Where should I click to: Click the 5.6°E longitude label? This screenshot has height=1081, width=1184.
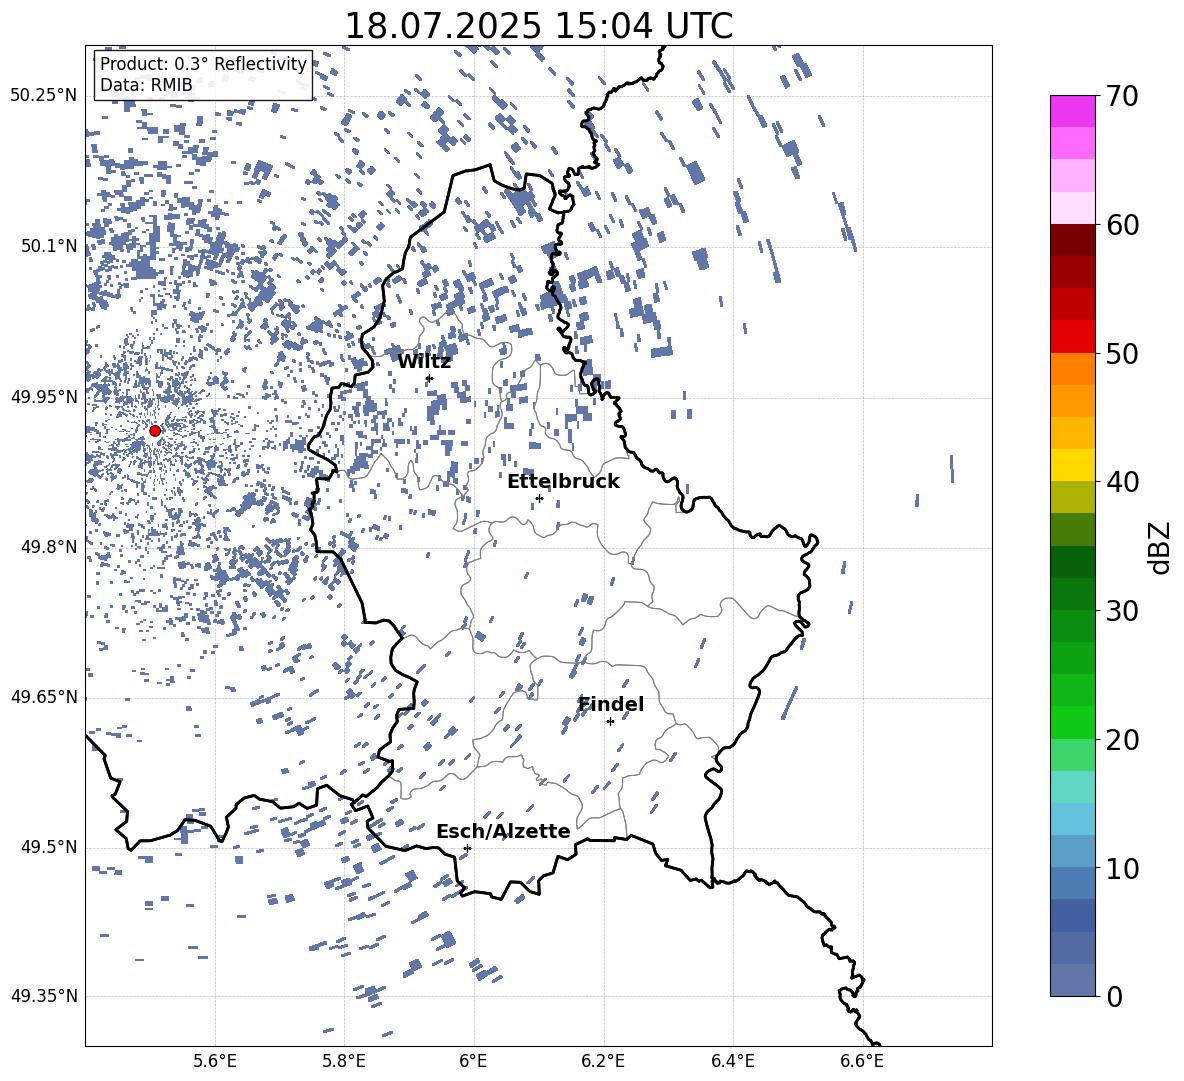215,1061
